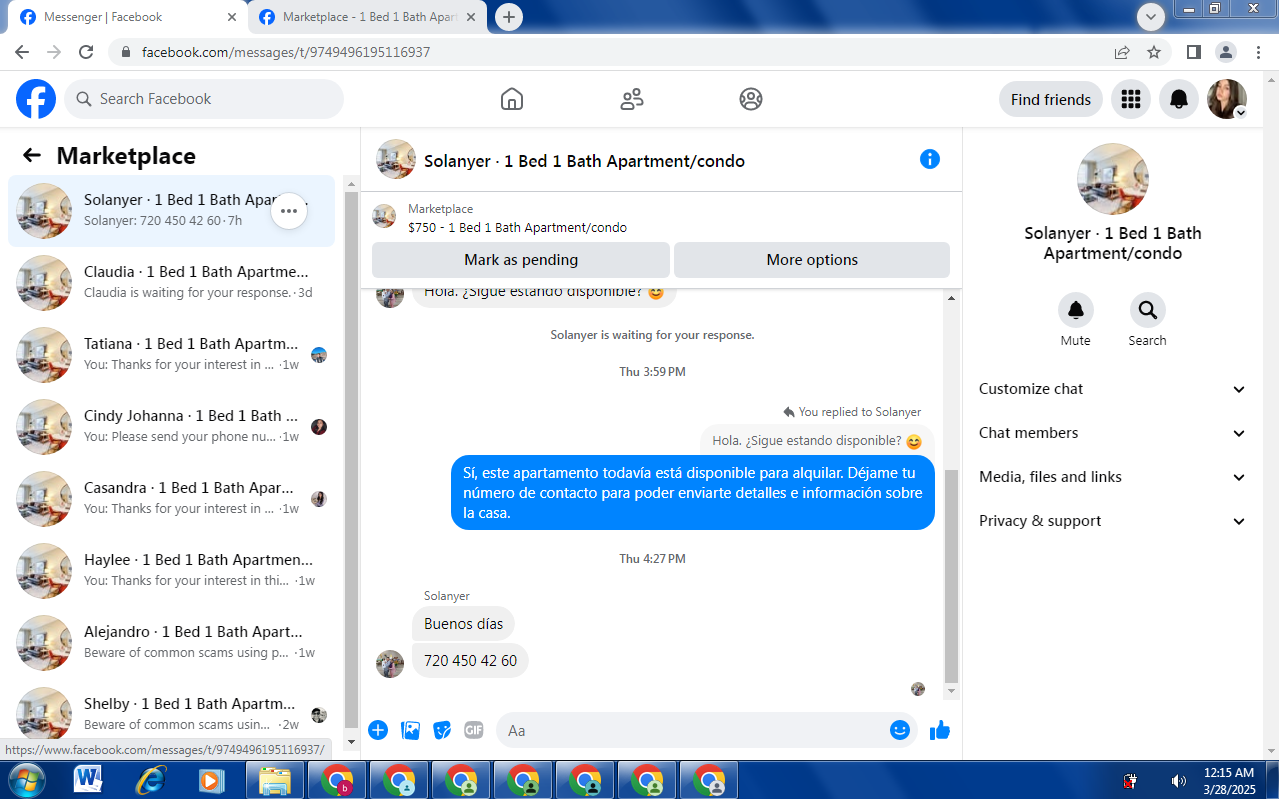This screenshot has width=1279, height=799.
Task: Search in conversation with magnifier icon
Action: 1147,310
